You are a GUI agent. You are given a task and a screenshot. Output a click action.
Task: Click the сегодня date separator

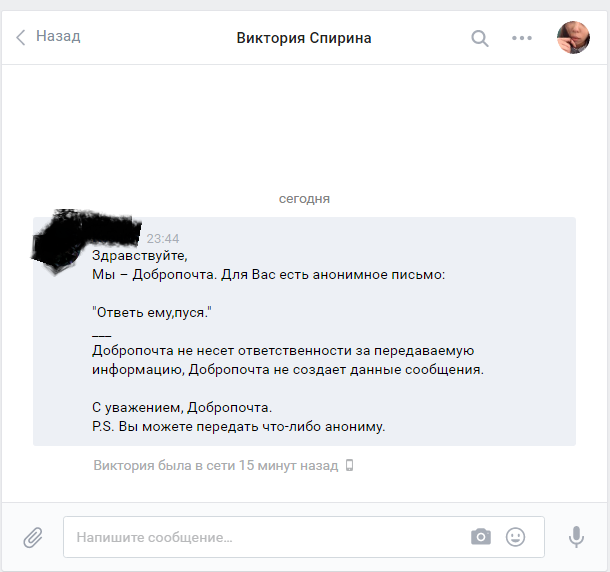(x=304, y=199)
